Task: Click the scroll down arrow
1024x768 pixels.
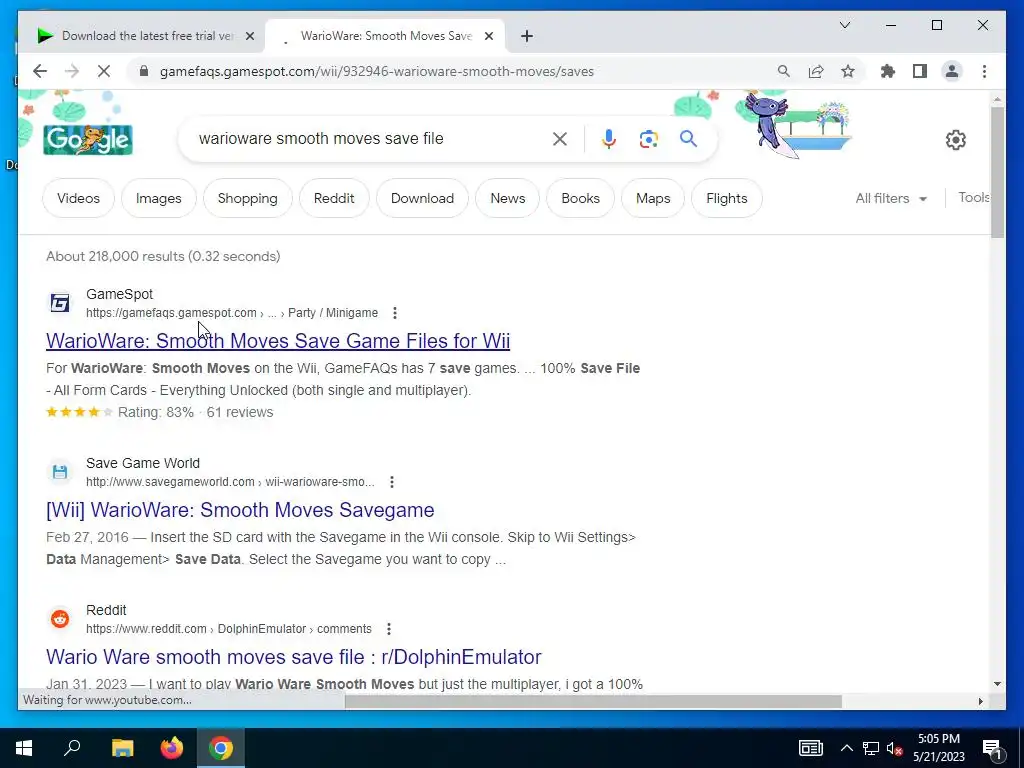Action: point(997,684)
